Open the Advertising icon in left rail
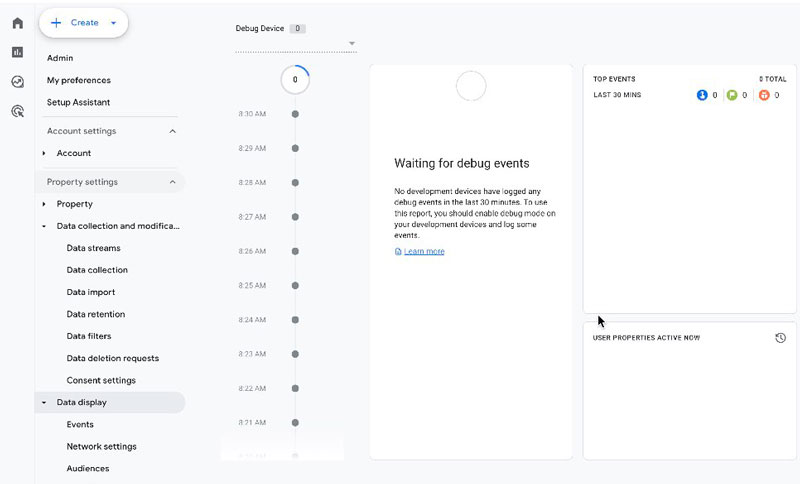The width and height of the screenshot is (800, 484). (17, 112)
